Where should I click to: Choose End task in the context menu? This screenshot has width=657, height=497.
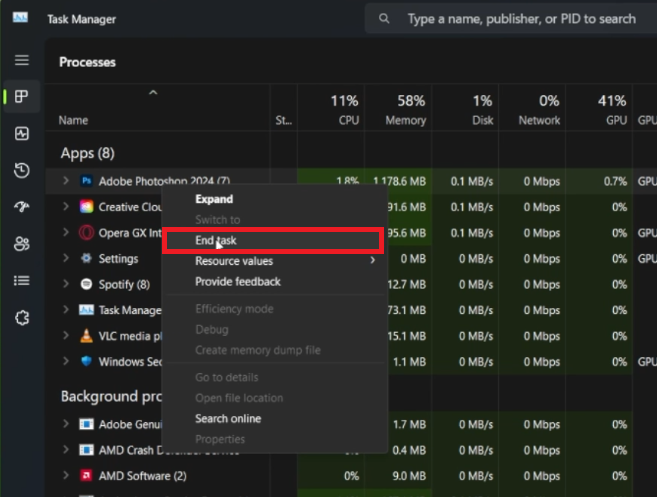coord(274,241)
